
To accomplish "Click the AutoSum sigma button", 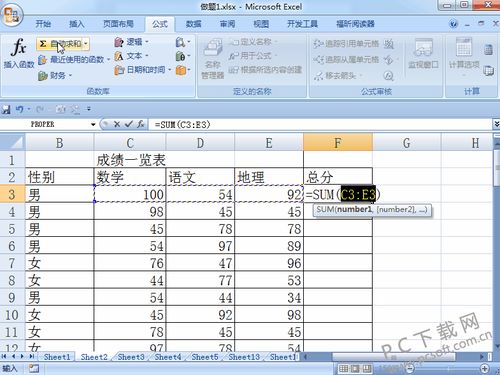I will coord(60,44).
